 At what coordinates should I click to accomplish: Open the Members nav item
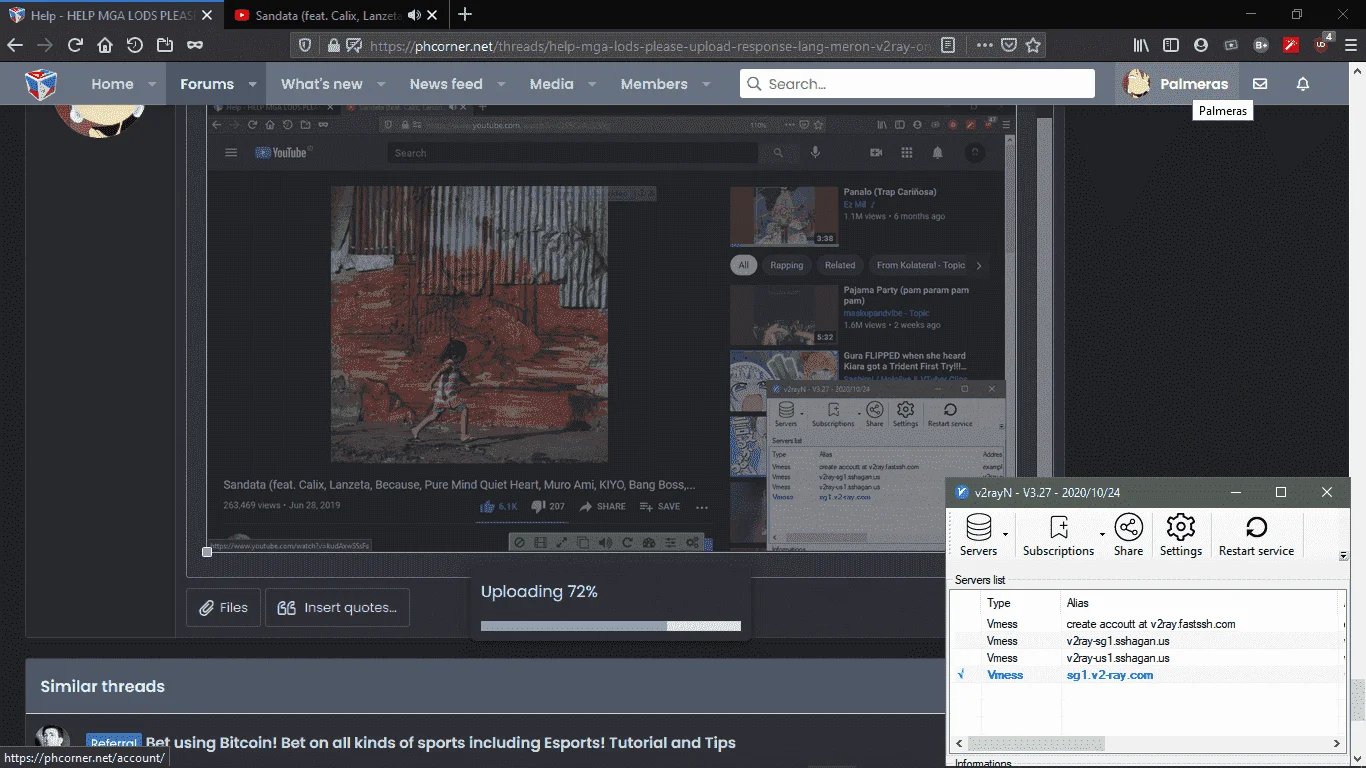pyautogui.click(x=654, y=84)
